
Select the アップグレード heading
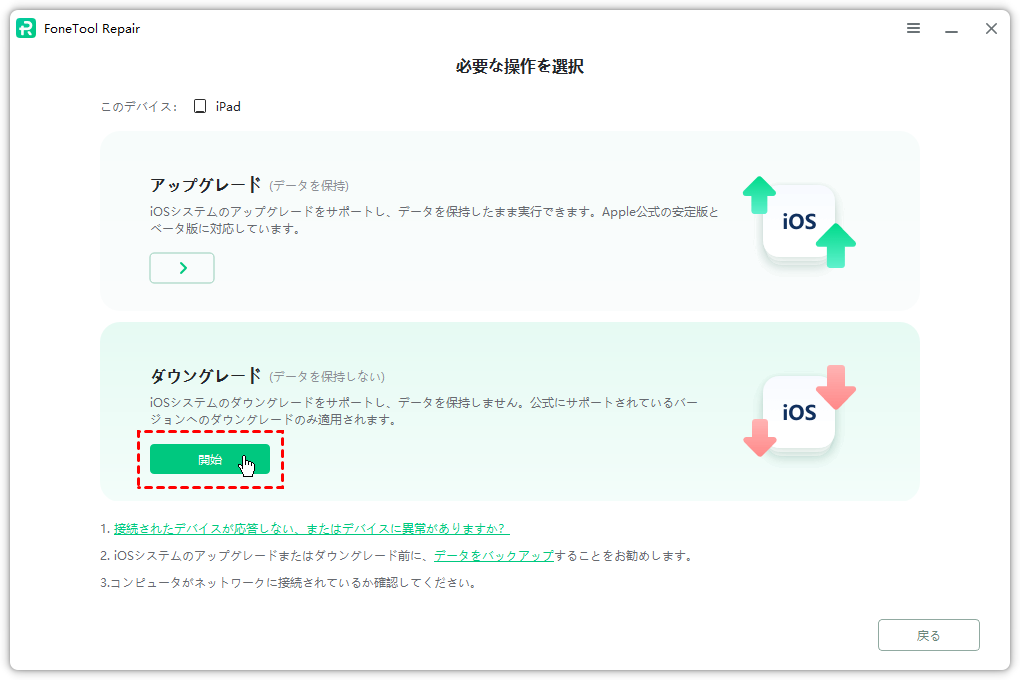click(205, 185)
